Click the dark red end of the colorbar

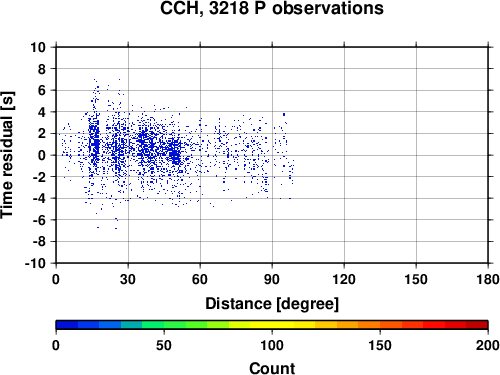(477, 325)
